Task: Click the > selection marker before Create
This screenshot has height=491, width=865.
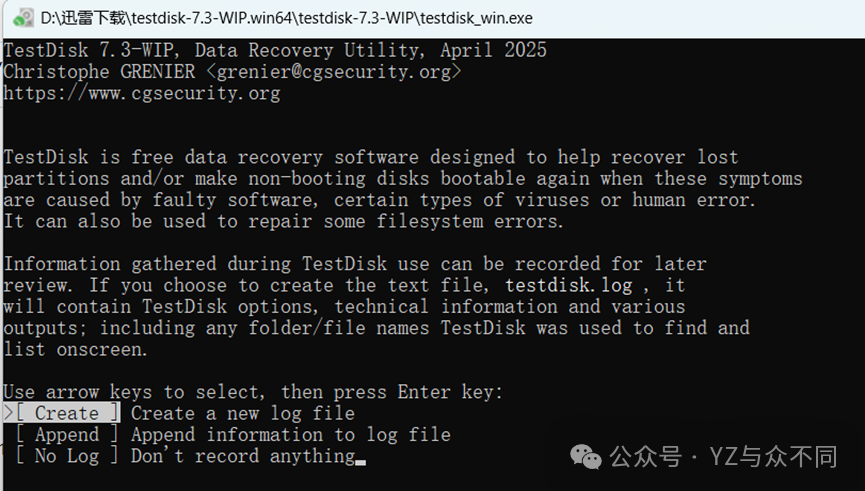Action: point(8,413)
